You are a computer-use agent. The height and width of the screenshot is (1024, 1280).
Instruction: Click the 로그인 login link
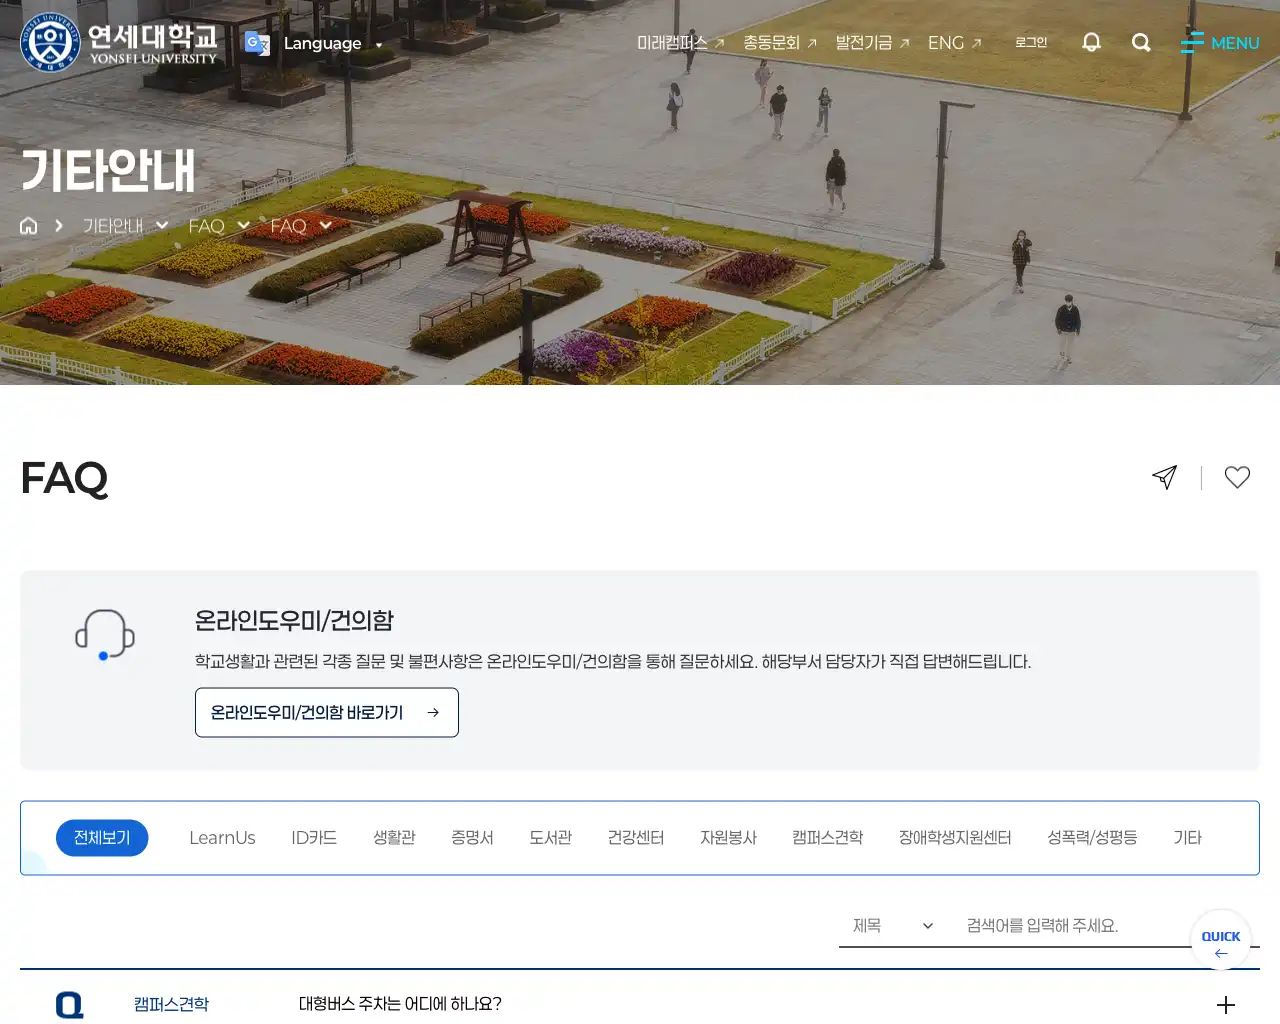[1031, 42]
